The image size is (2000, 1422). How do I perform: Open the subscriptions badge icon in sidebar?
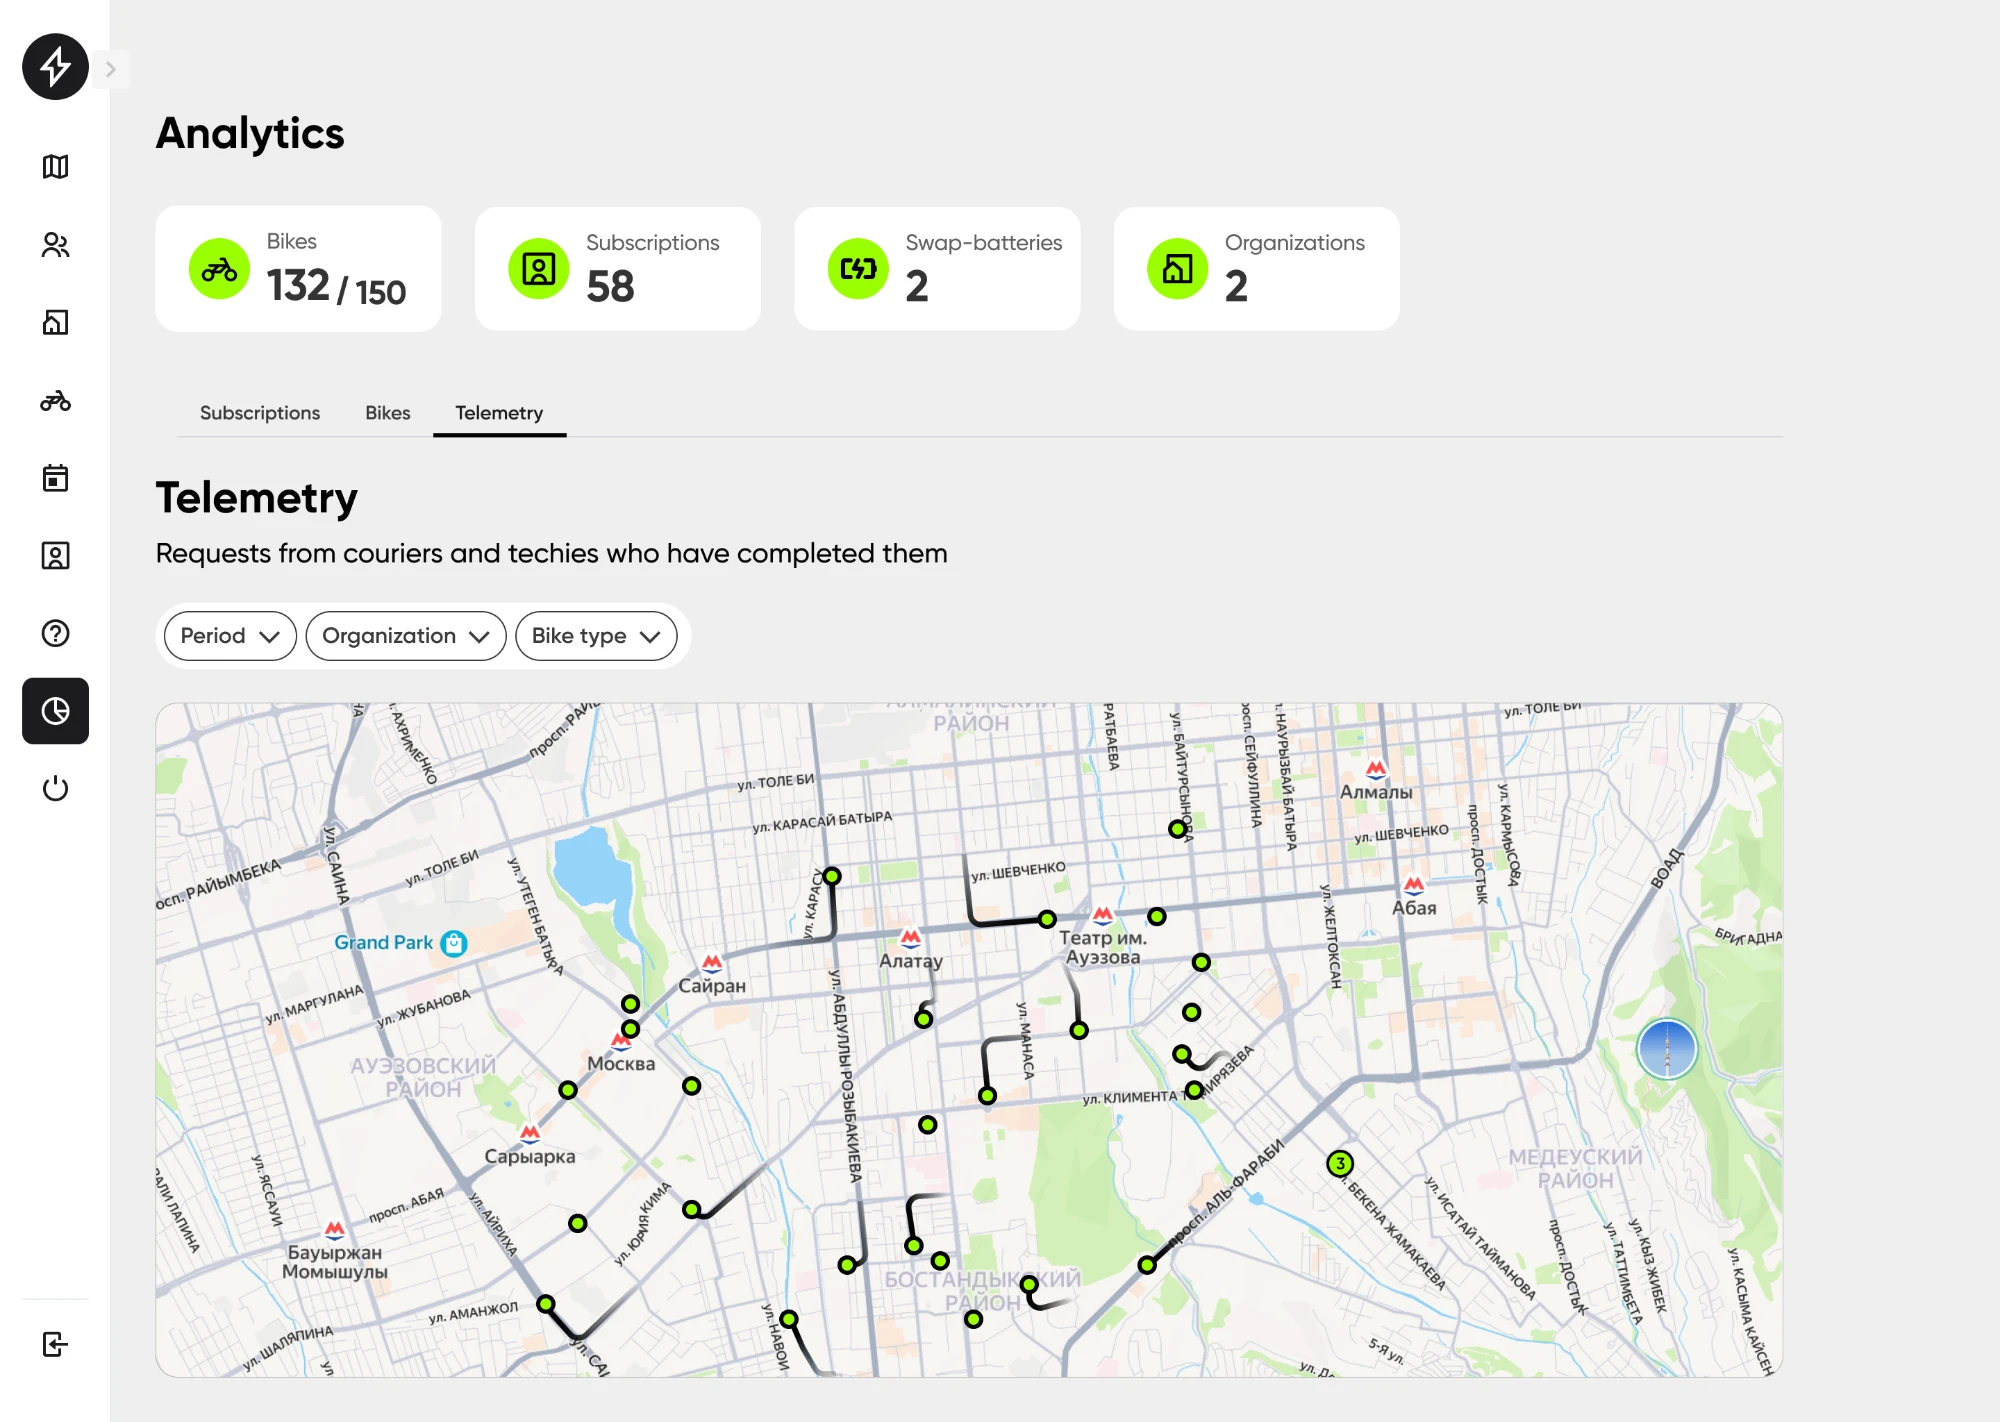(x=55, y=556)
